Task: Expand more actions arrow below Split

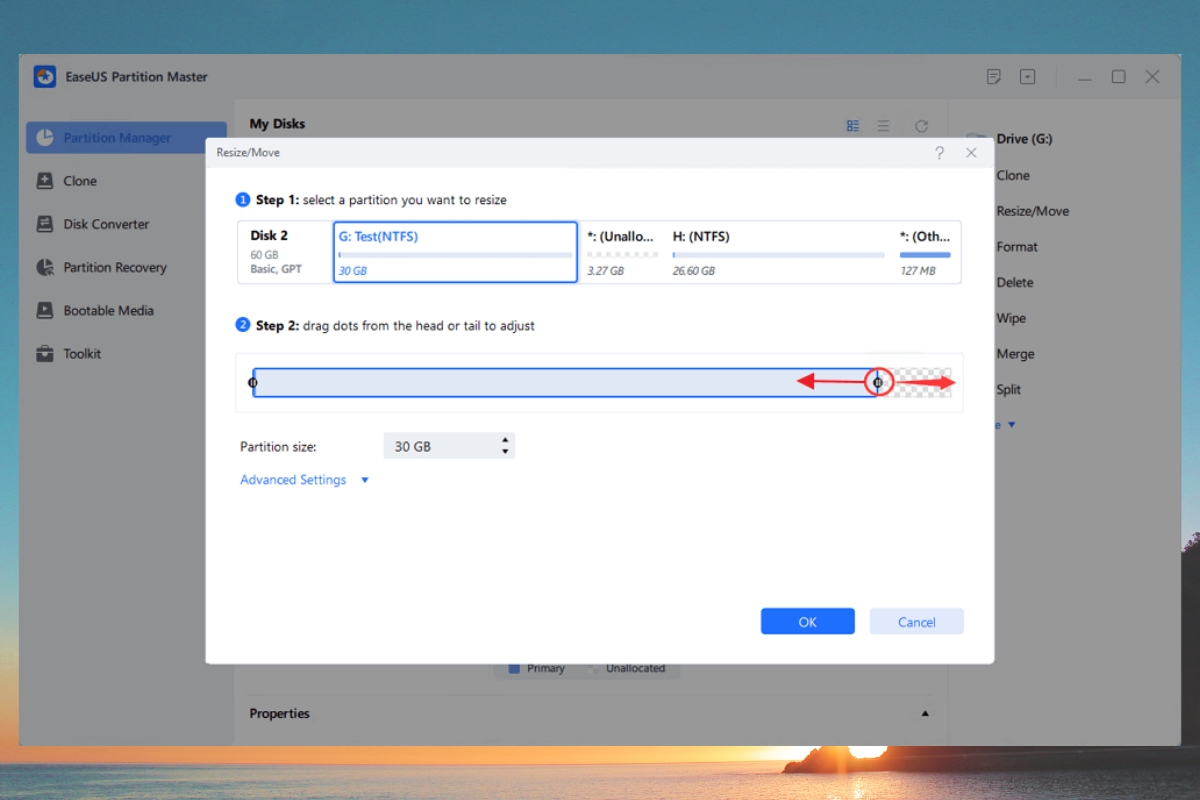Action: point(1011,425)
